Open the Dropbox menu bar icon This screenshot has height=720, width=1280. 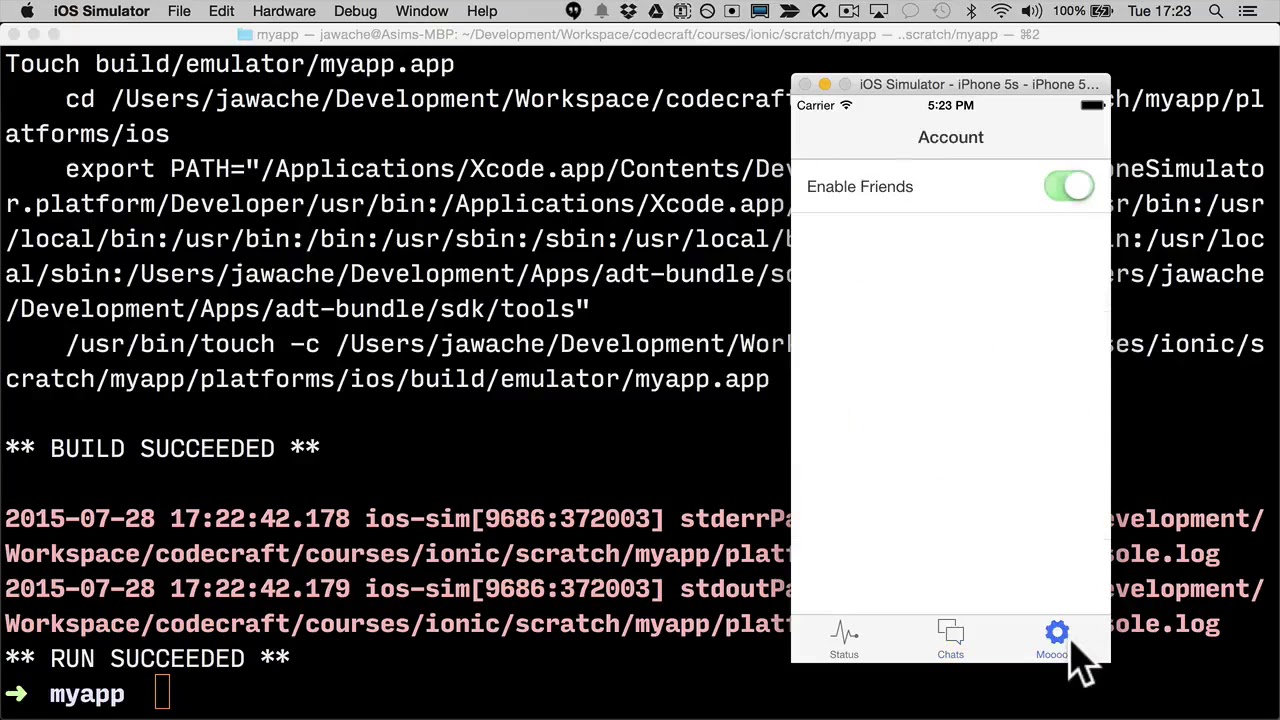click(628, 11)
